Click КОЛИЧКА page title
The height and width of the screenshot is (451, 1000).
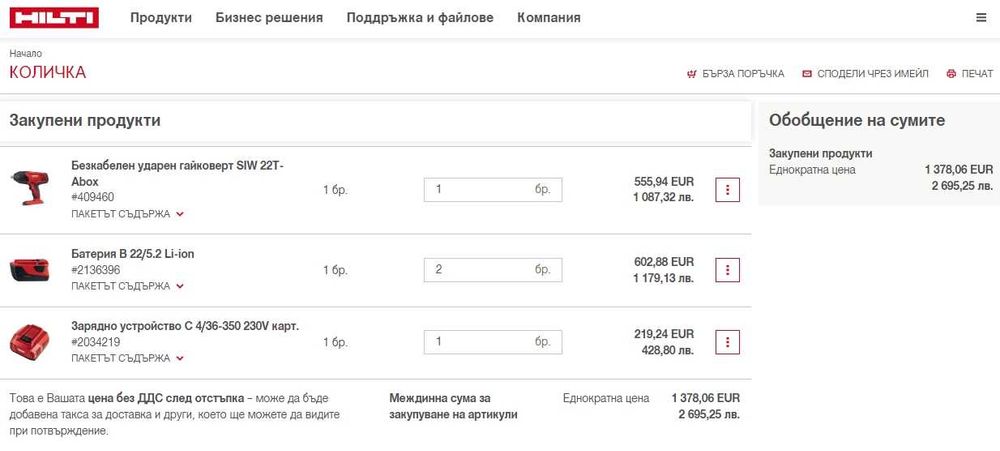(48, 73)
